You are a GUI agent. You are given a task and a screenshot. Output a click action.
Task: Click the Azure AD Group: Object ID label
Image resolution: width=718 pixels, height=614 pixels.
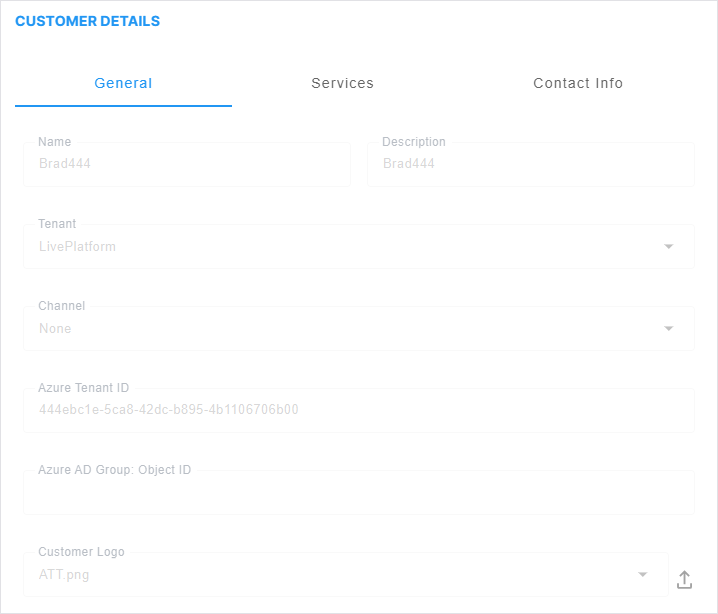pos(115,470)
